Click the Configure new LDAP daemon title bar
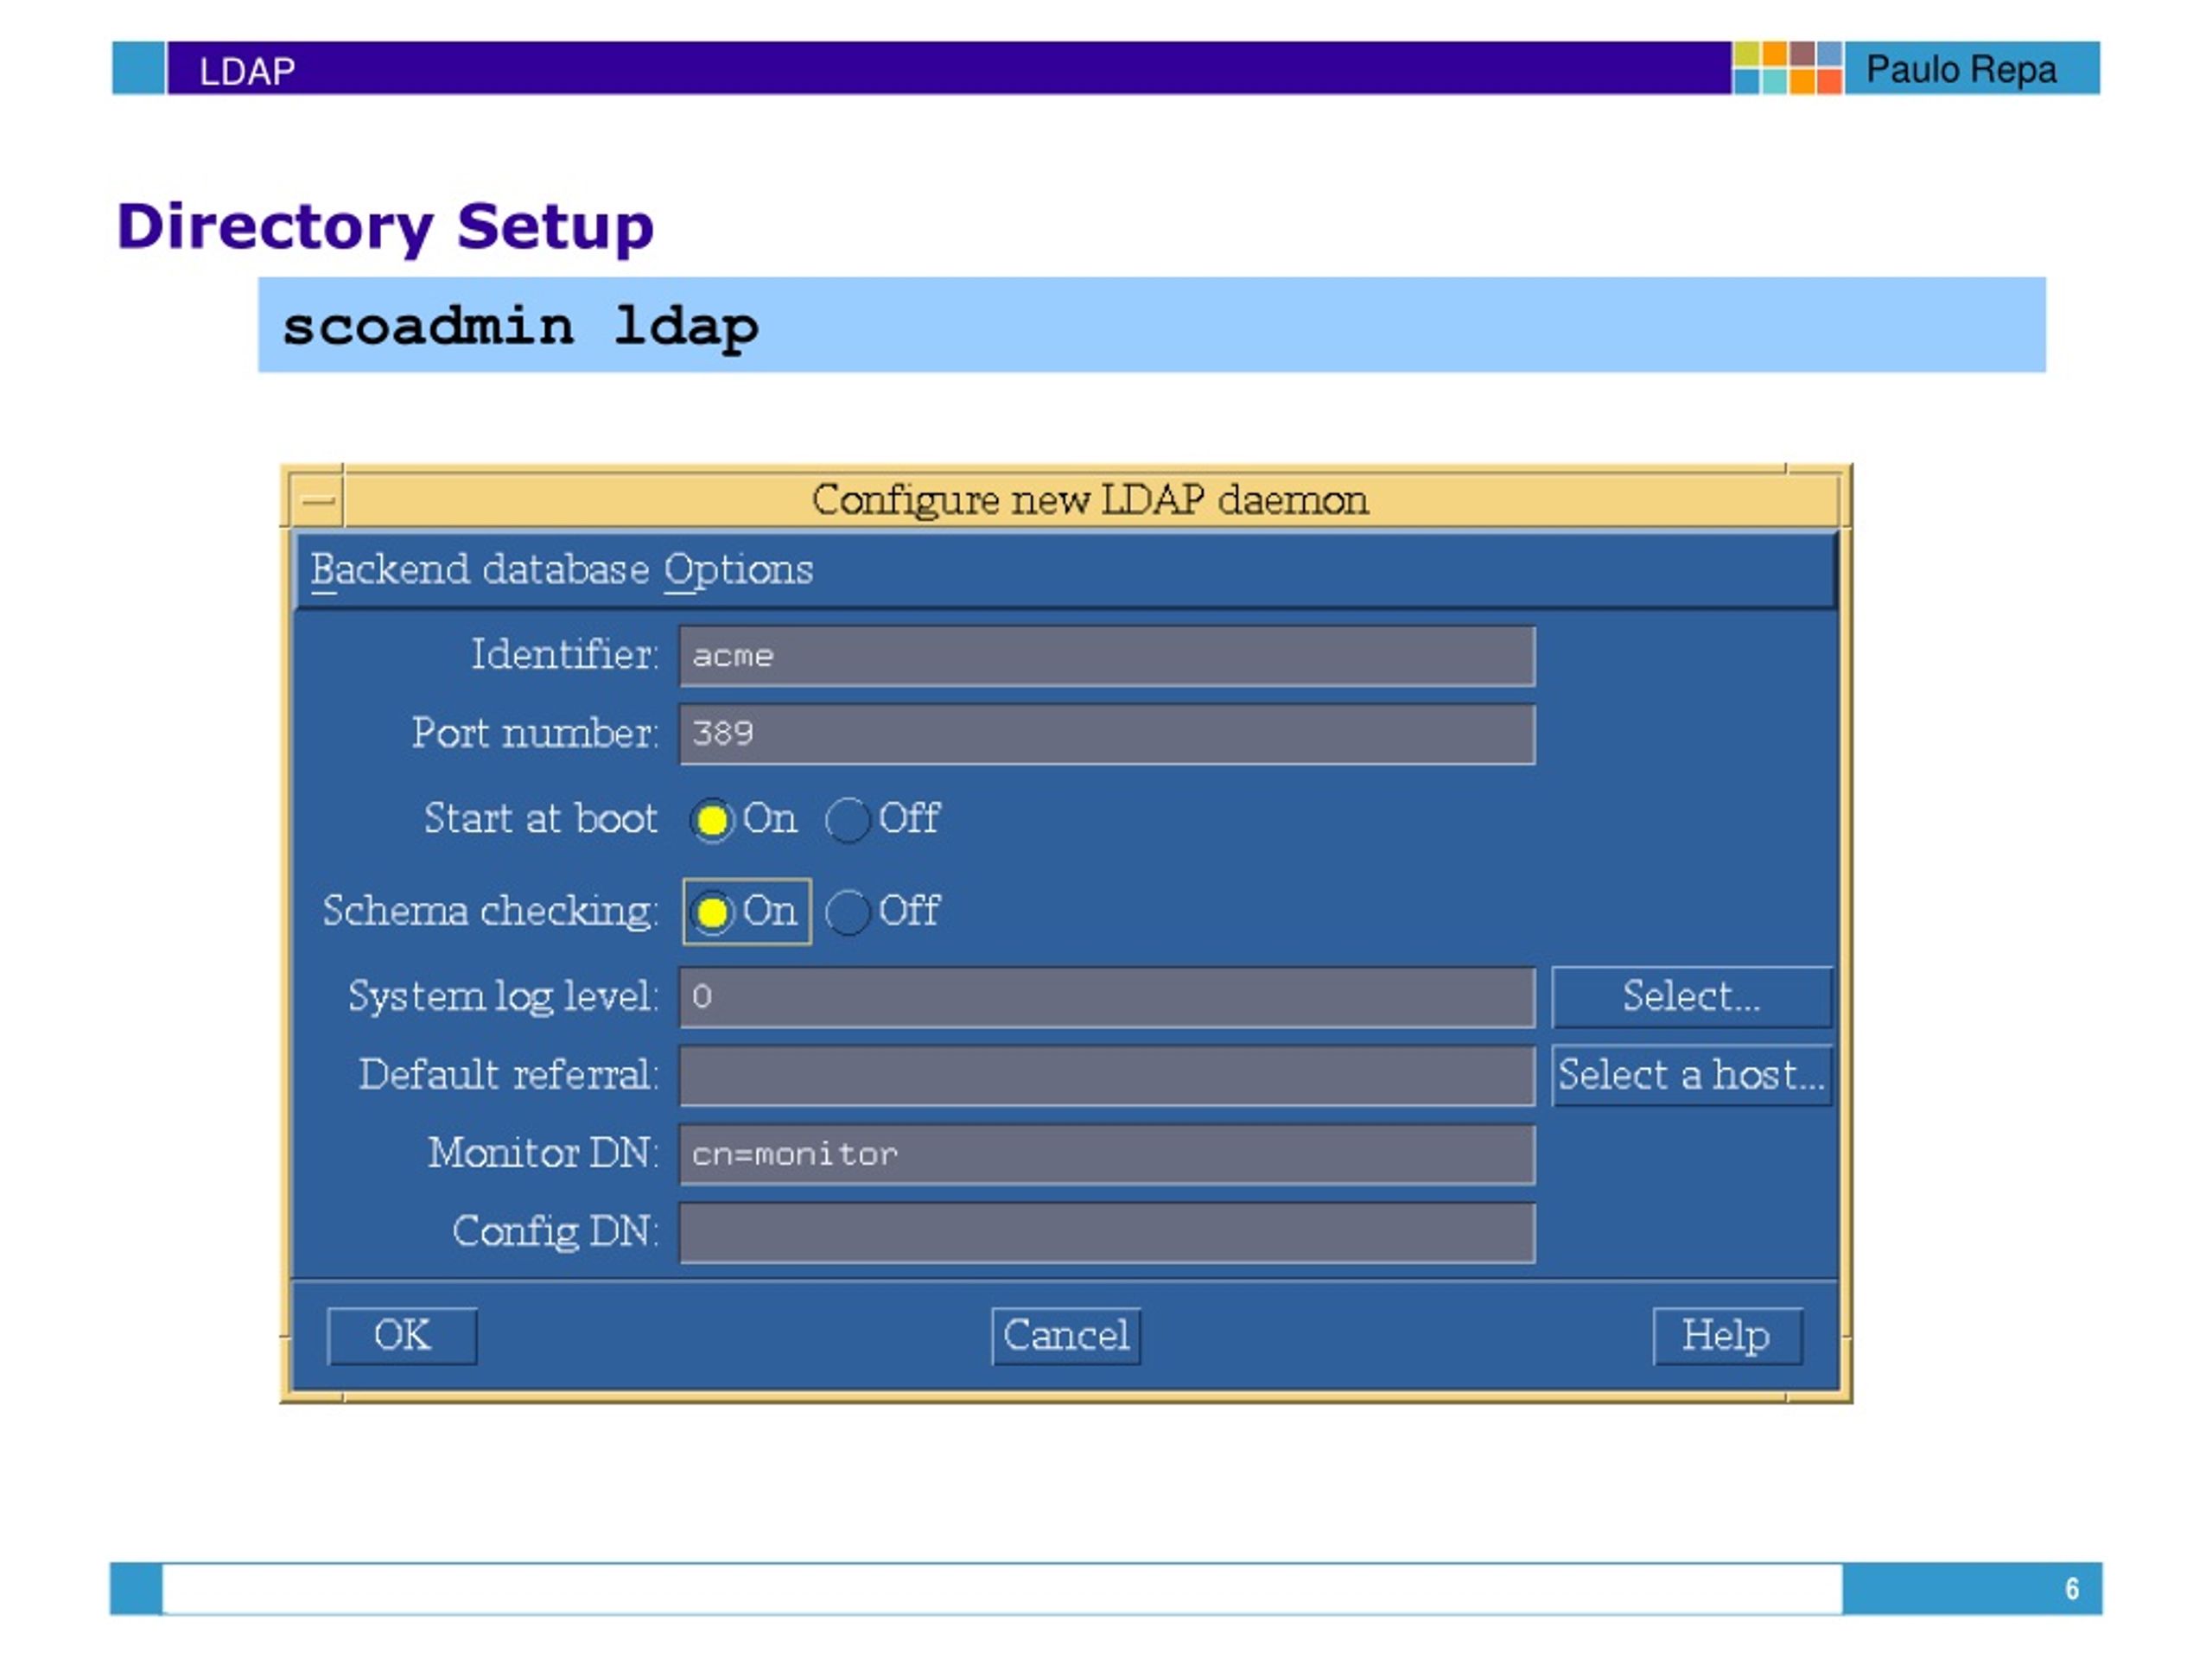 [x=1090, y=500]
